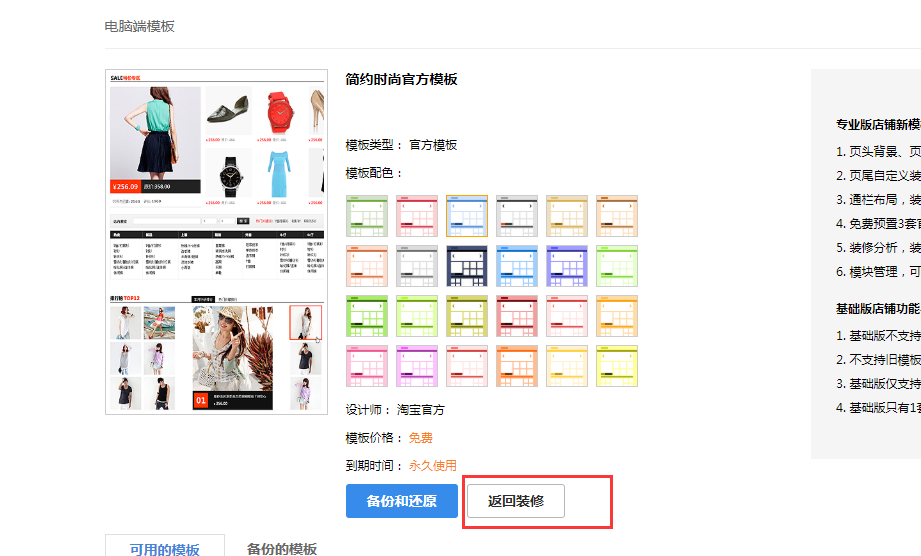The height and width of the screenshot is (556, 921).
Task: Click list item 6 starting 模块管理
Action: (878, 272)
